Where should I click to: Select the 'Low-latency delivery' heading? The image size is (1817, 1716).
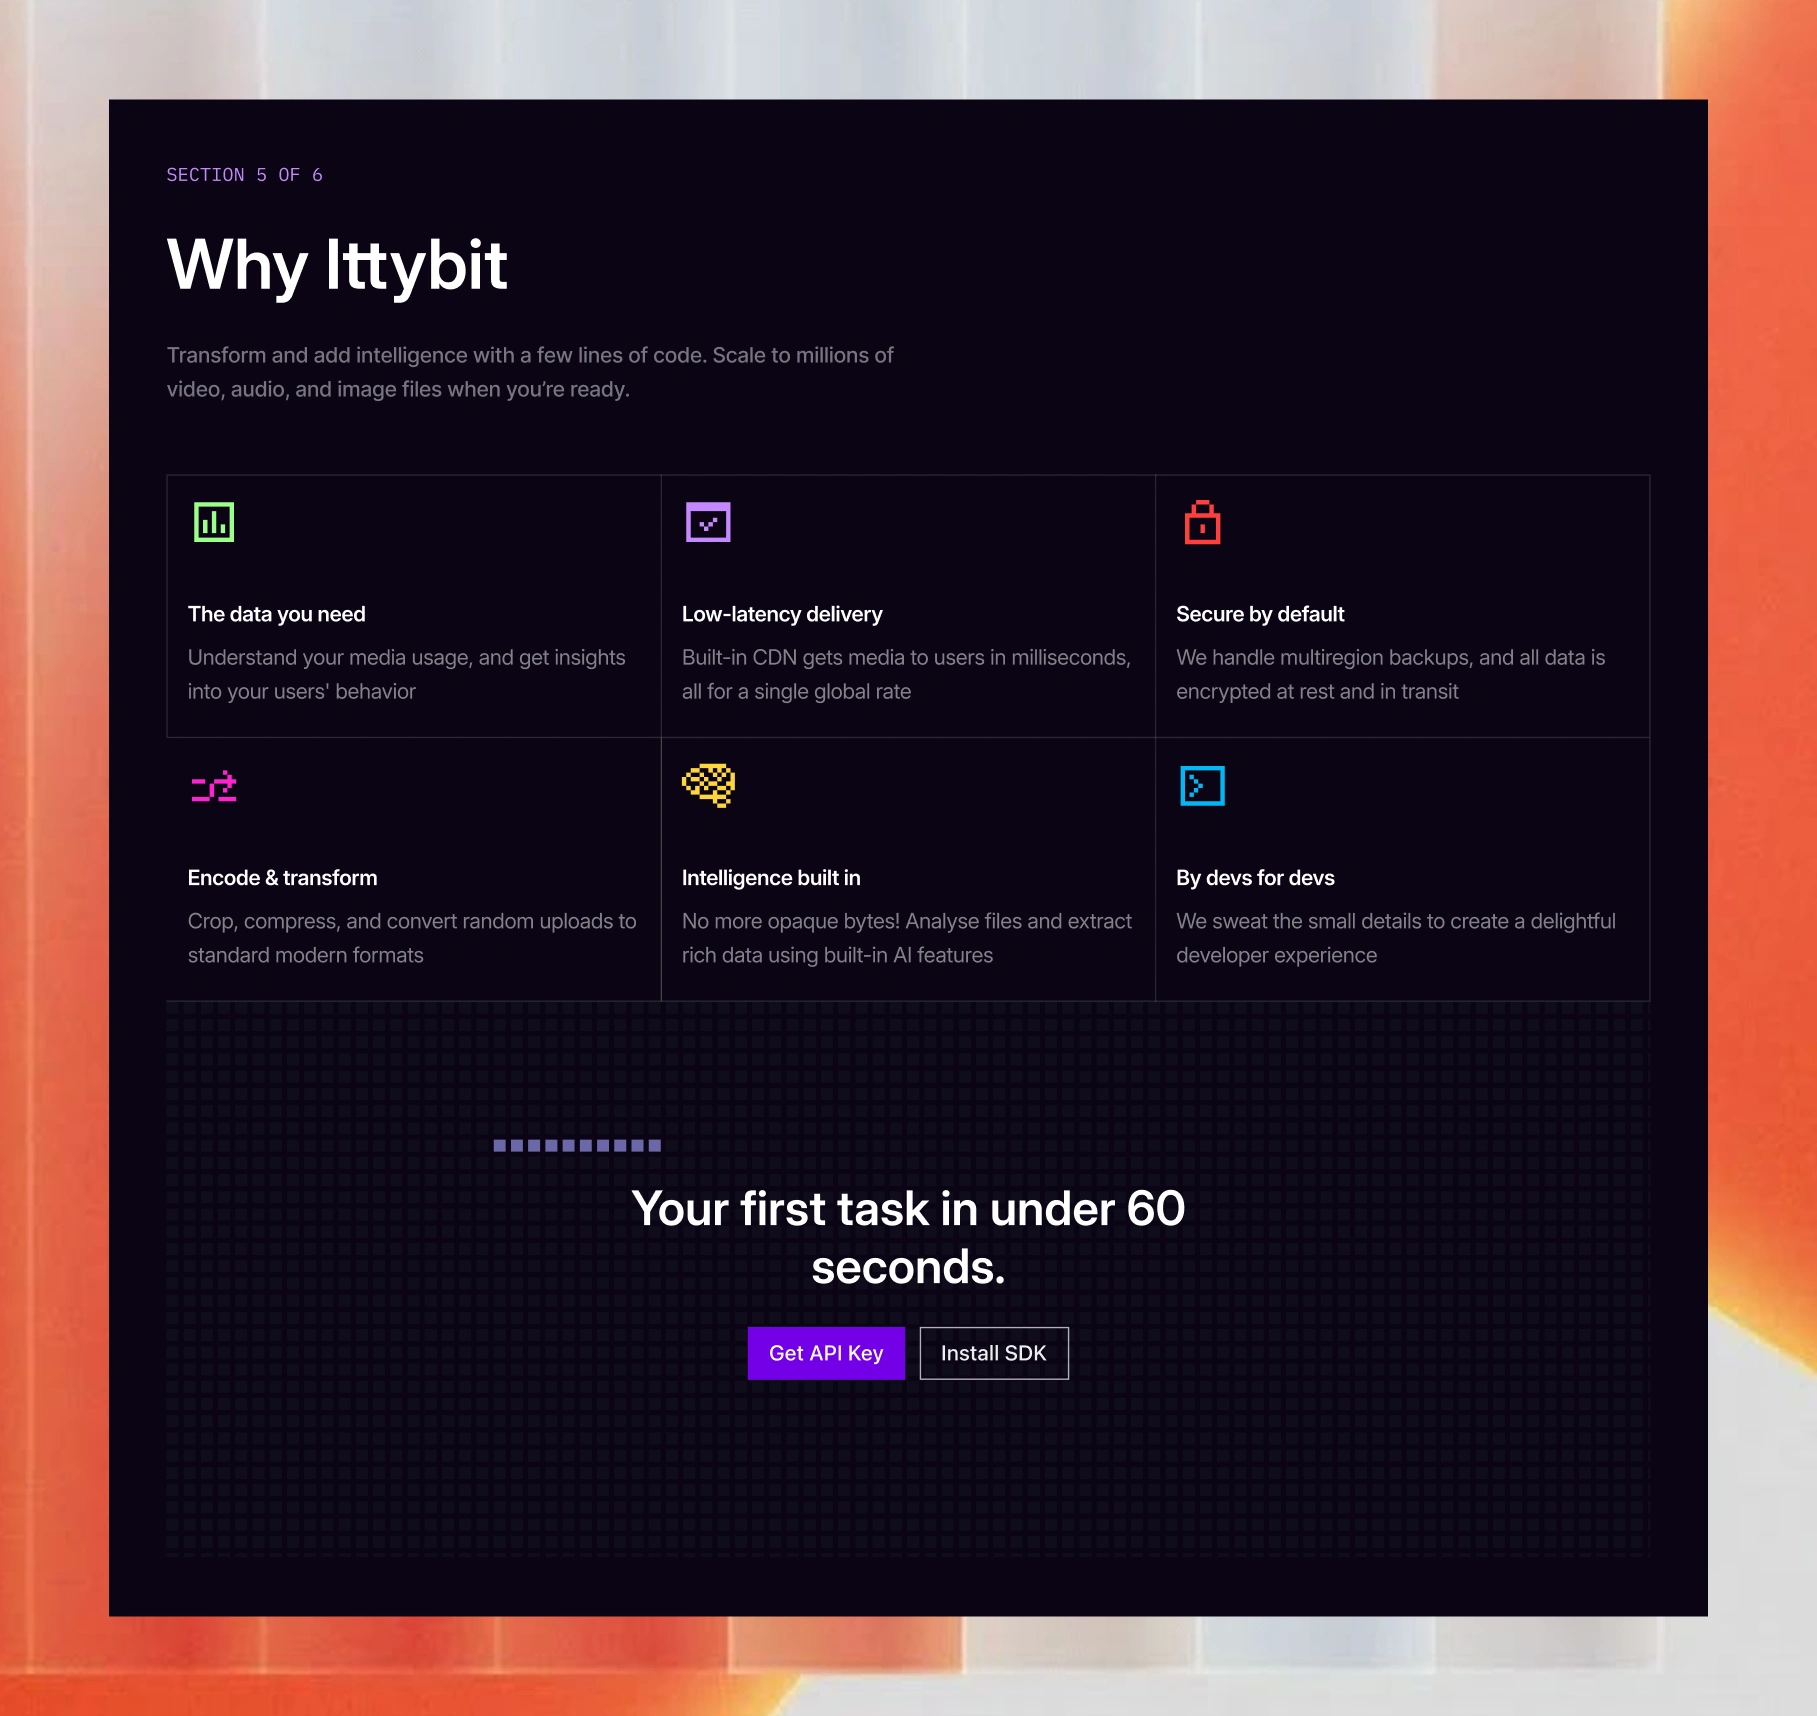point(782,614)
